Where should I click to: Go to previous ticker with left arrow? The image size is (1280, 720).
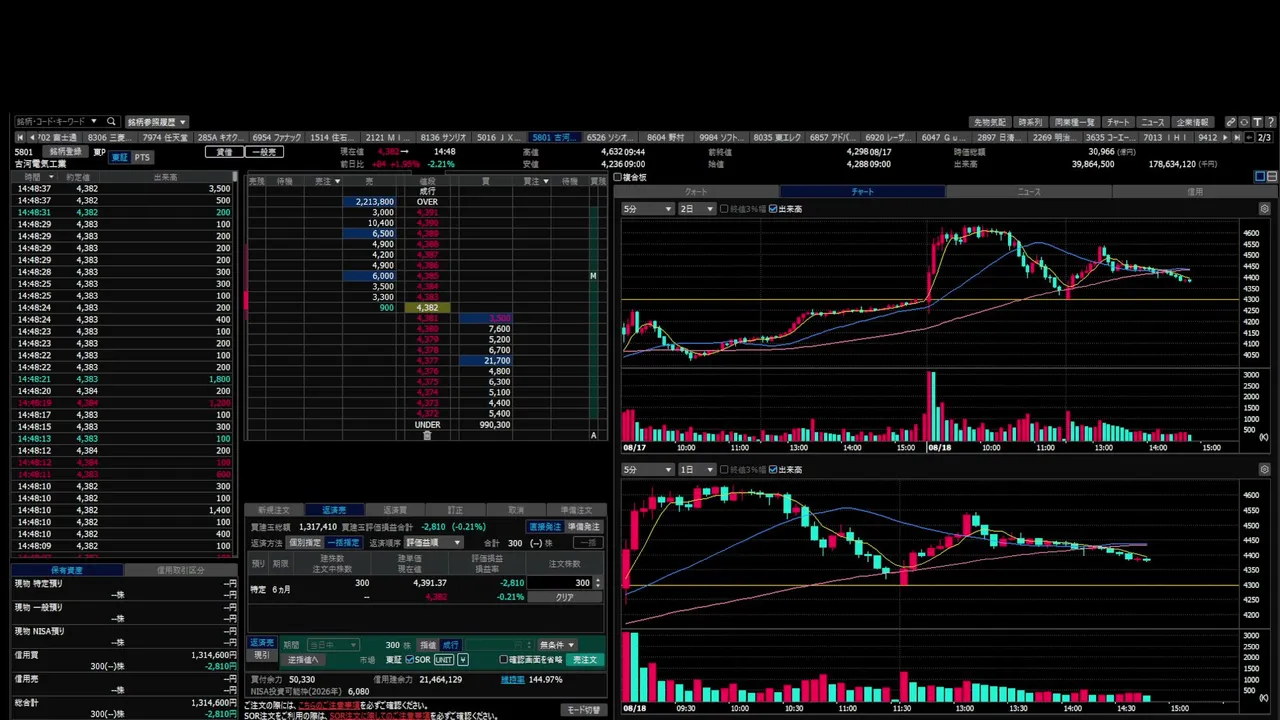[33, 137]
